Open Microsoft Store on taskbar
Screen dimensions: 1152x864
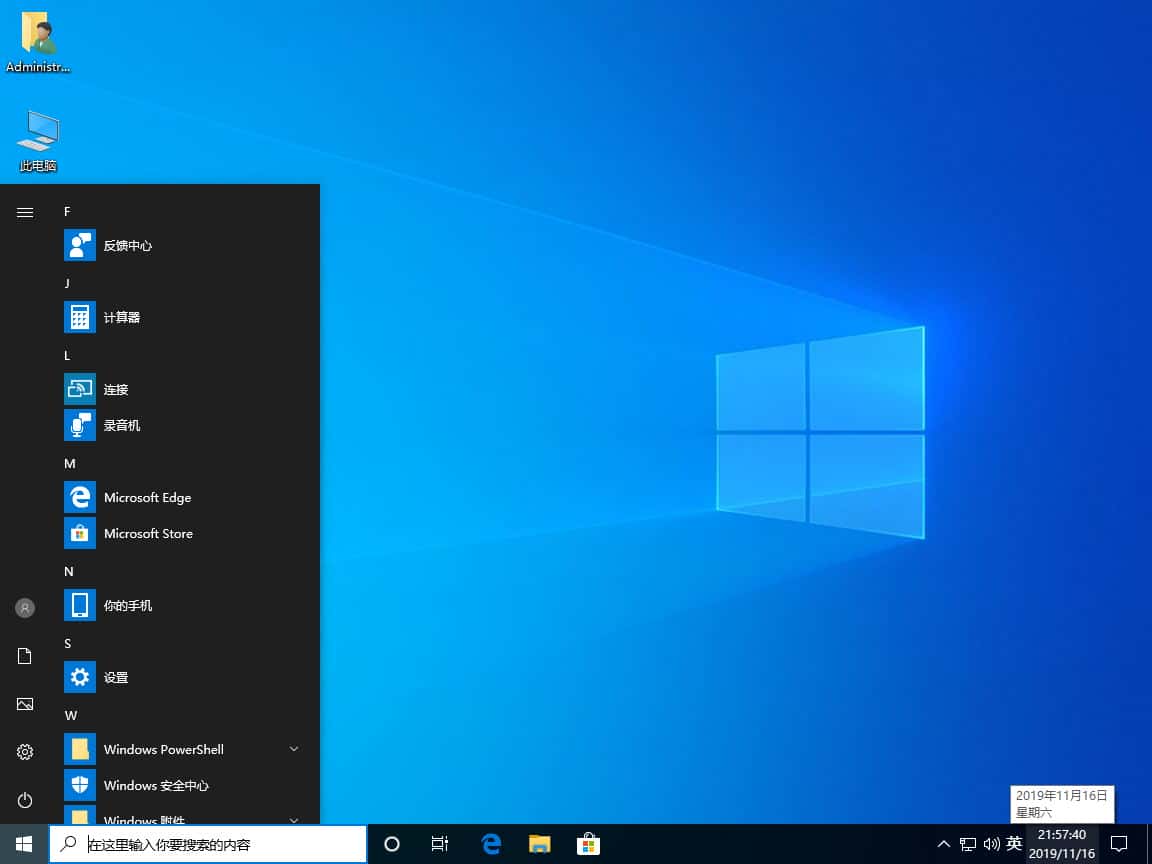pyautogui.click(x=588, y=844)
